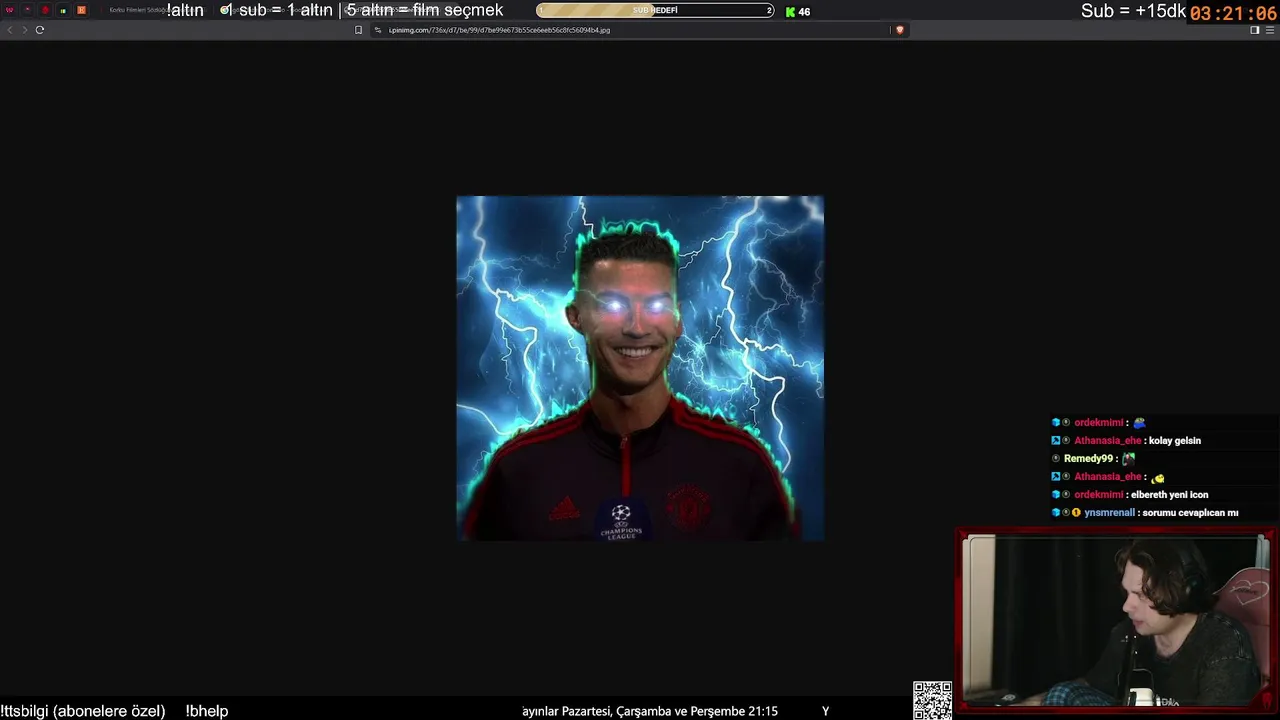
Task: Click chat username ynsmrenall
Action: [1109, 513]
